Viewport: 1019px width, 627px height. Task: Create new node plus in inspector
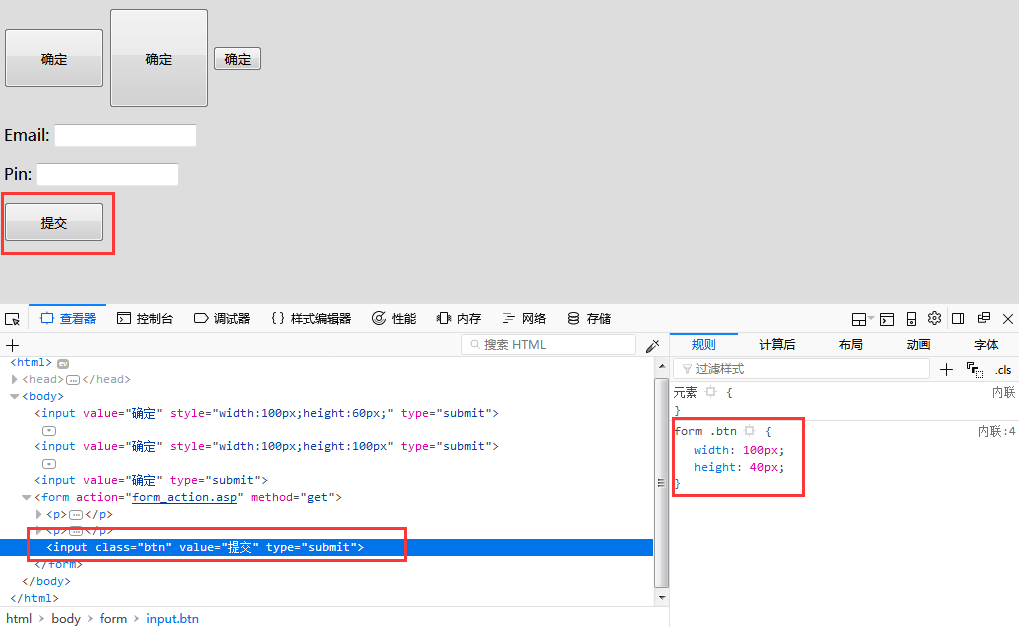tap(12, 345)
